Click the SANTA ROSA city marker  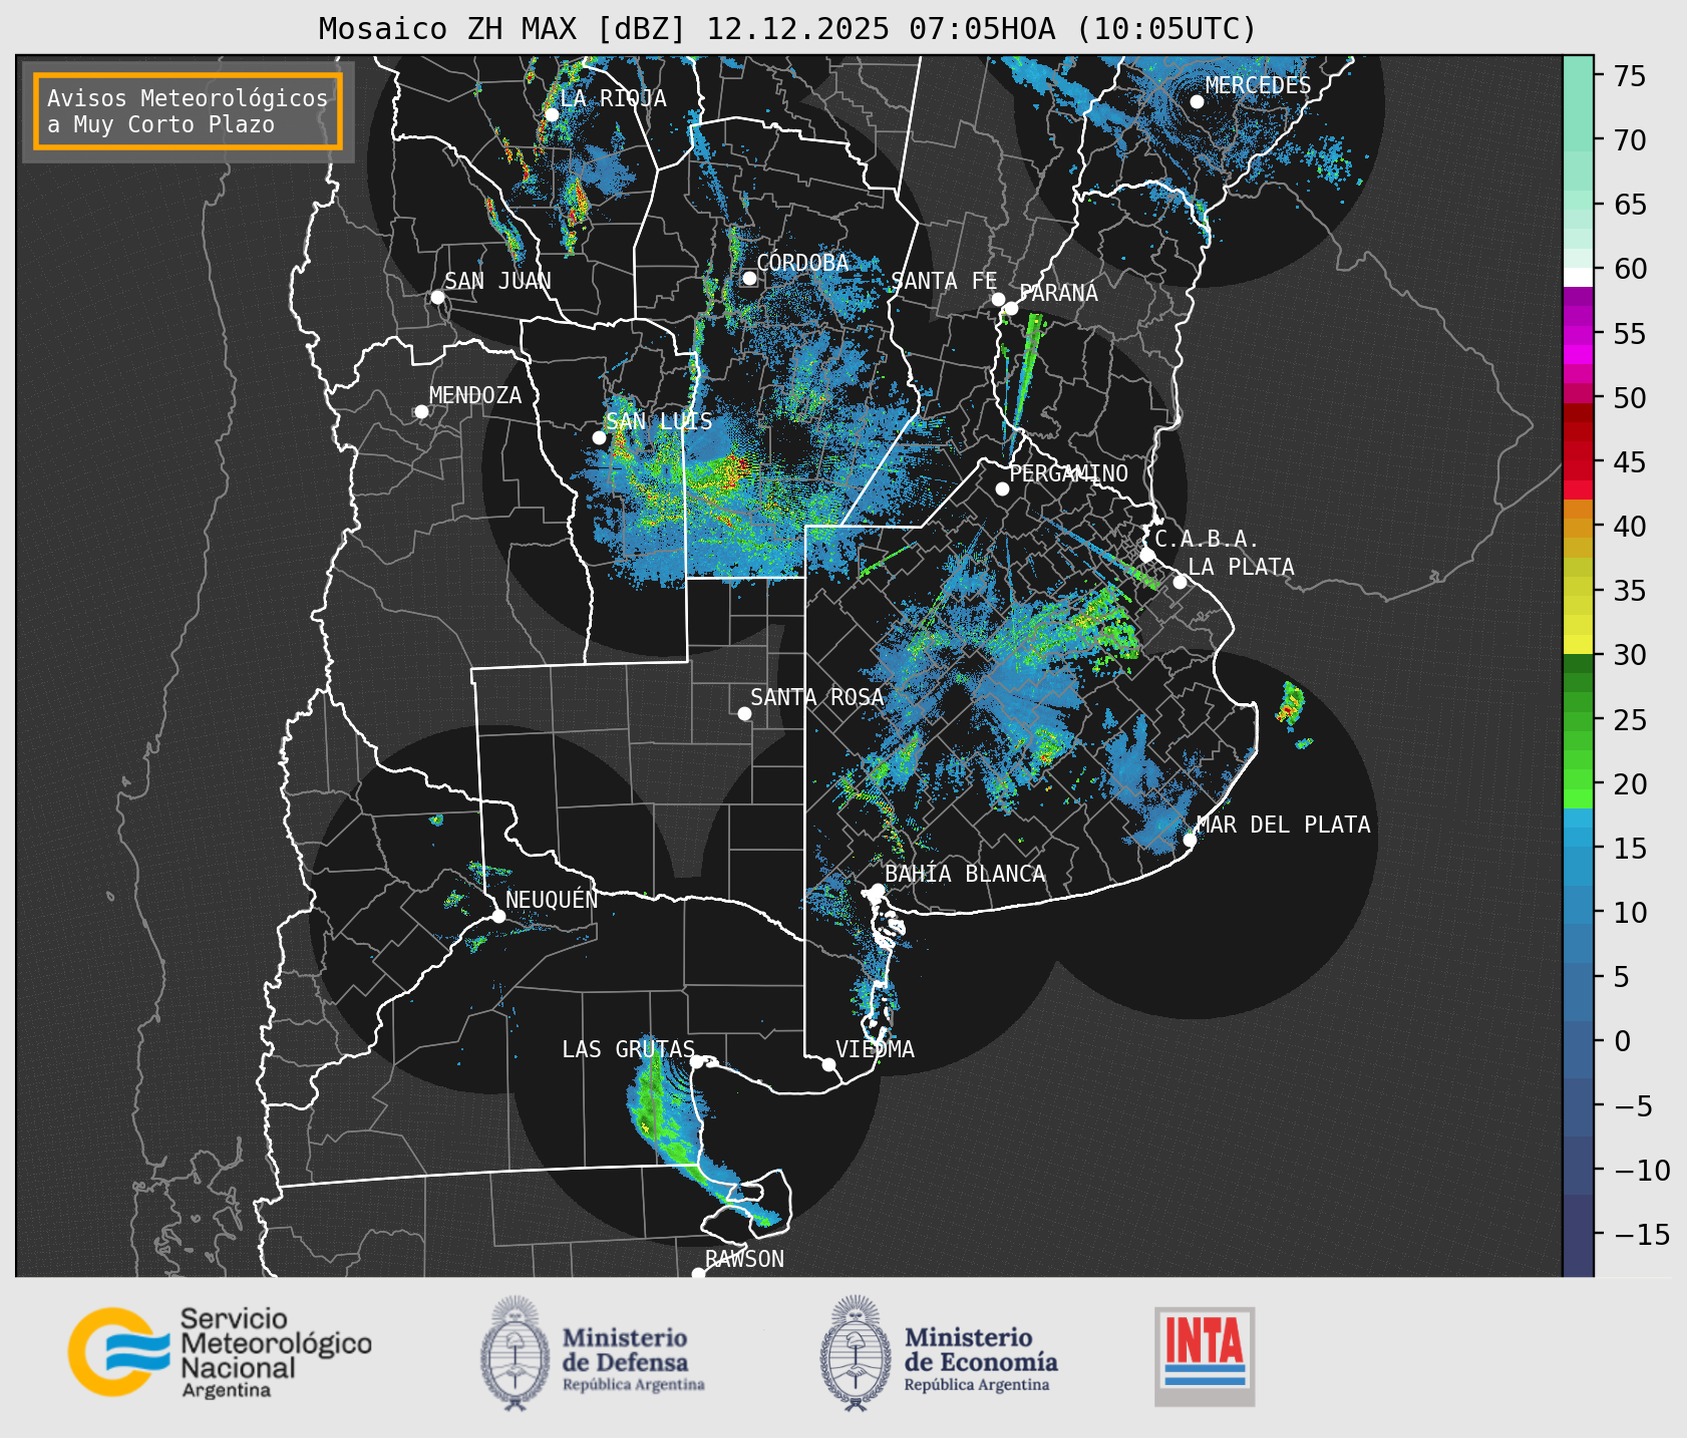744,714
